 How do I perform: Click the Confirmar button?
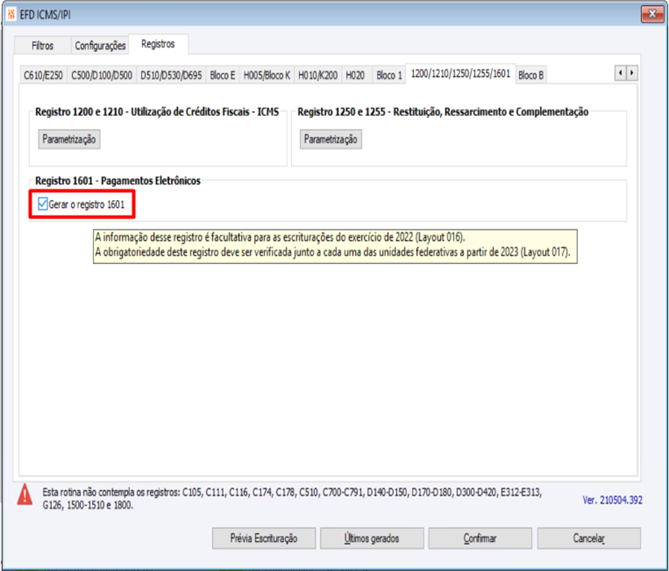(x=480, y=538)
